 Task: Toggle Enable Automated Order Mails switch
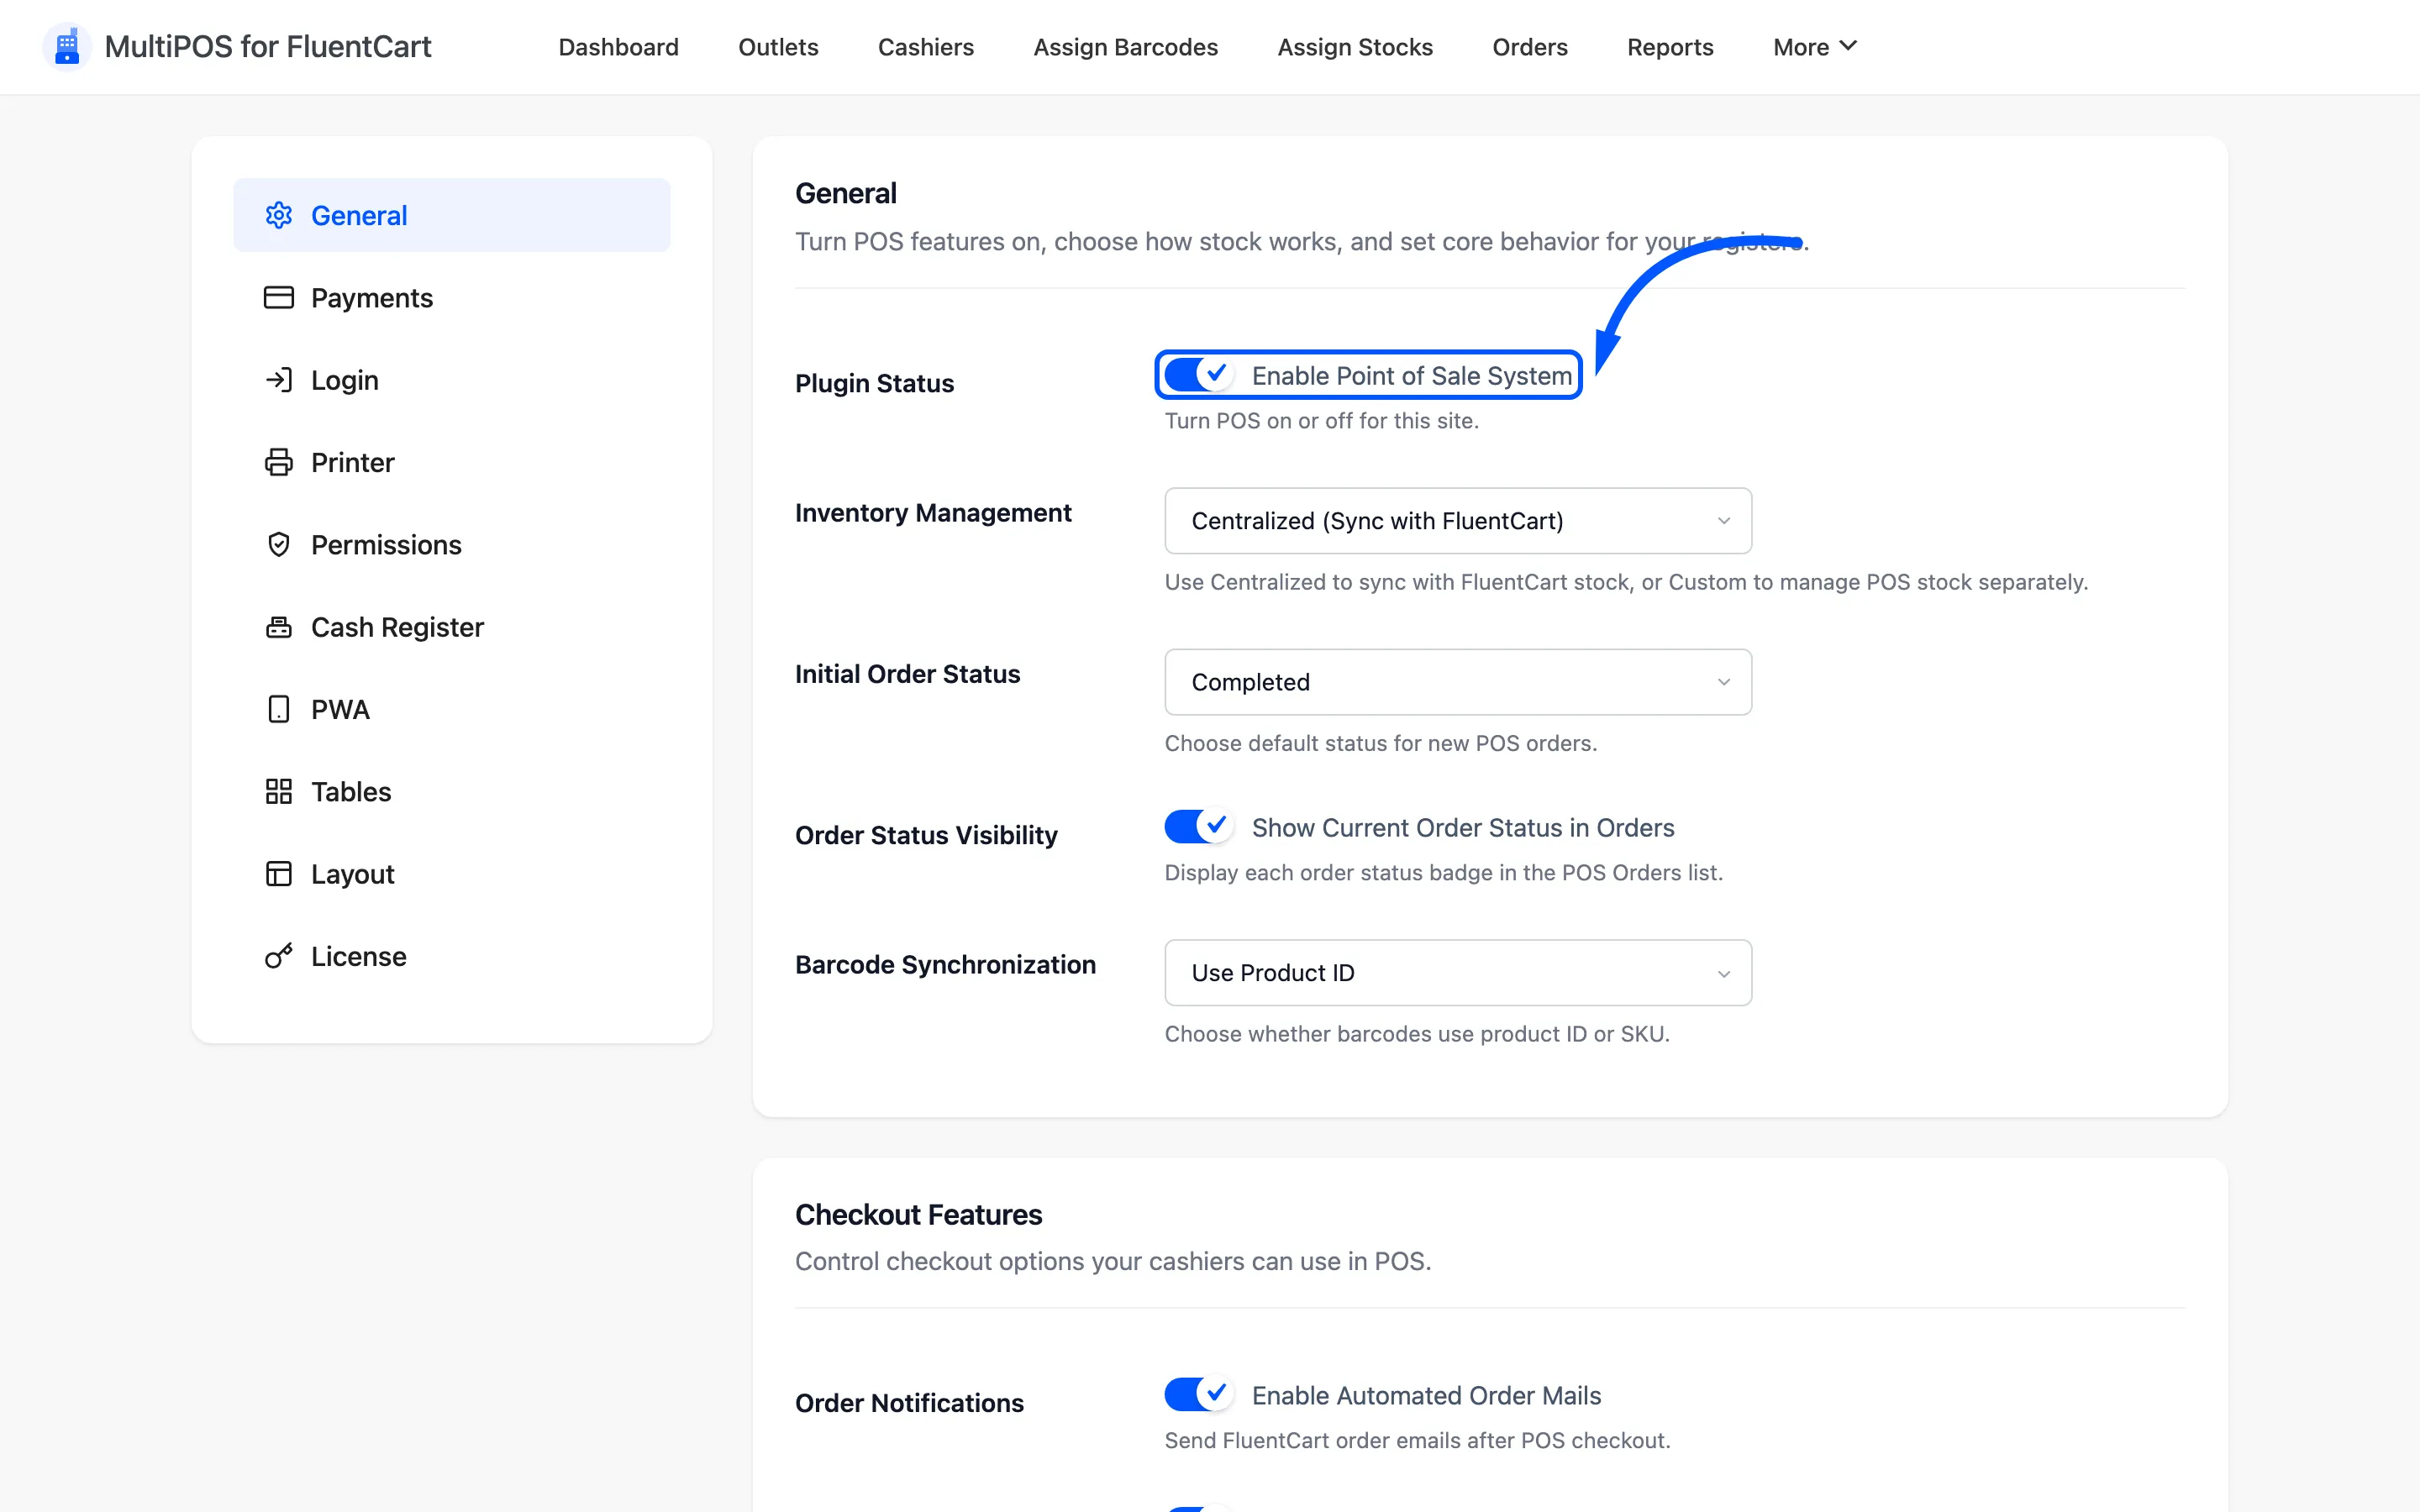click(1198, 1394)
